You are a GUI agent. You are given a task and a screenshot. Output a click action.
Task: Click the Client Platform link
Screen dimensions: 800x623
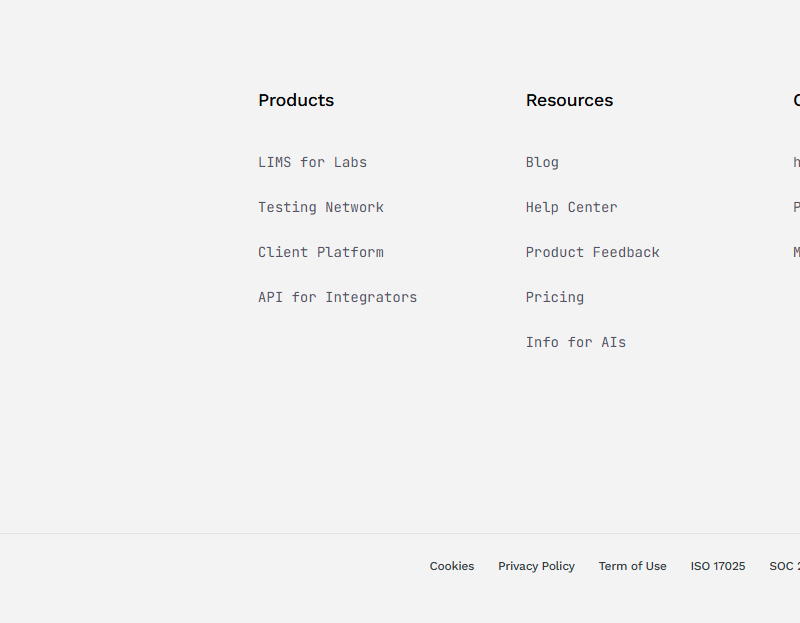(320, 252)
